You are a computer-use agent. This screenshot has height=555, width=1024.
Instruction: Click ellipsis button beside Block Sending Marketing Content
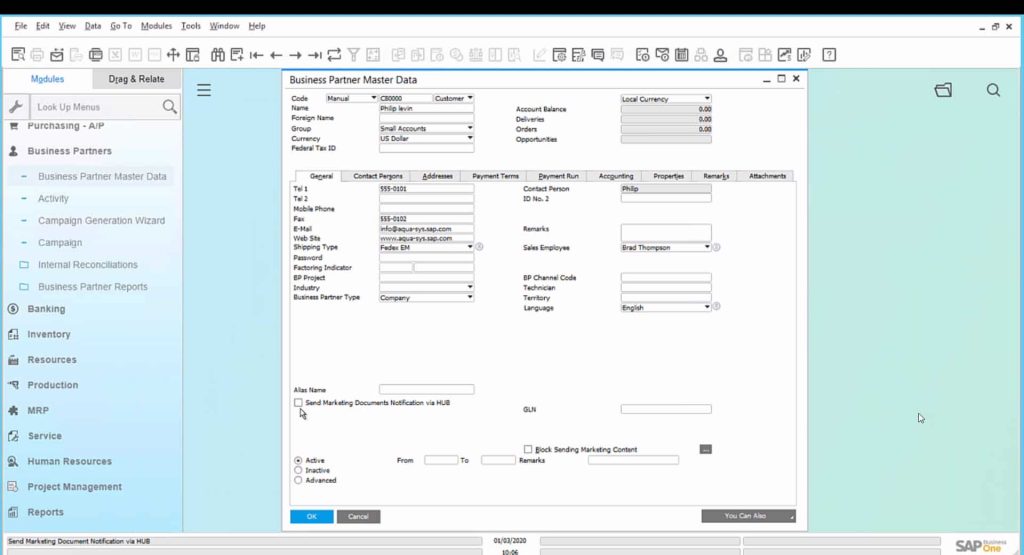tap(705, 449)
